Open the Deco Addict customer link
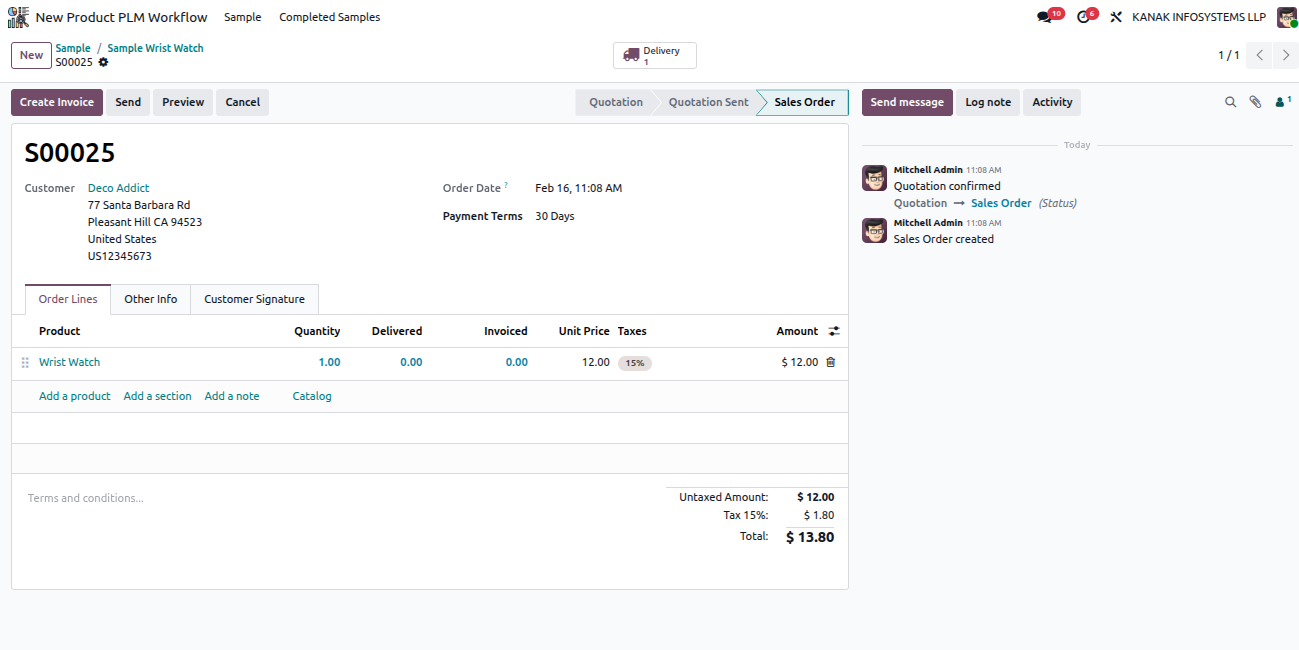 pyautogui.click(x=118, y=188)
